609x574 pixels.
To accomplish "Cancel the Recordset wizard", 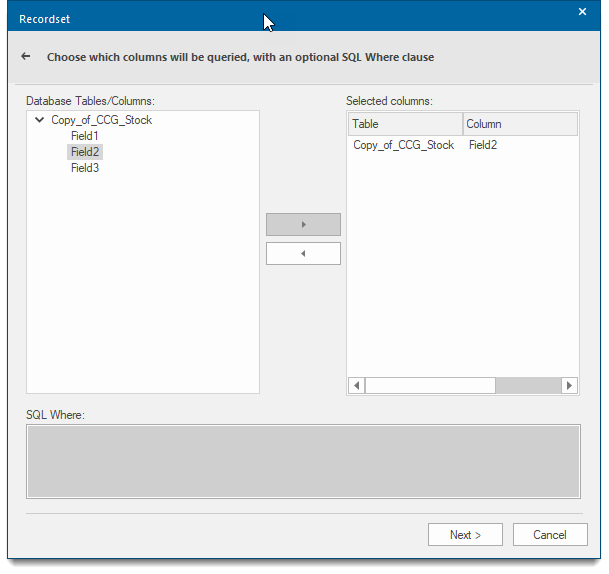I will (550, 534).
